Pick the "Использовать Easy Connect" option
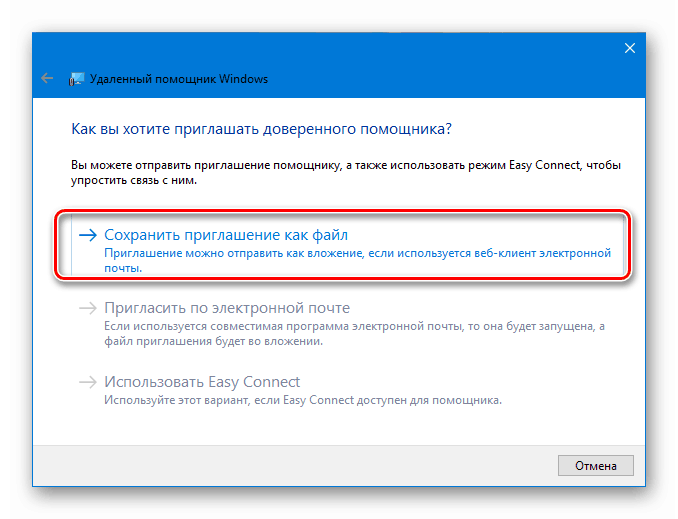Viewport: 678px width, 519px height. pyautogui.click(x=202, y=382)
